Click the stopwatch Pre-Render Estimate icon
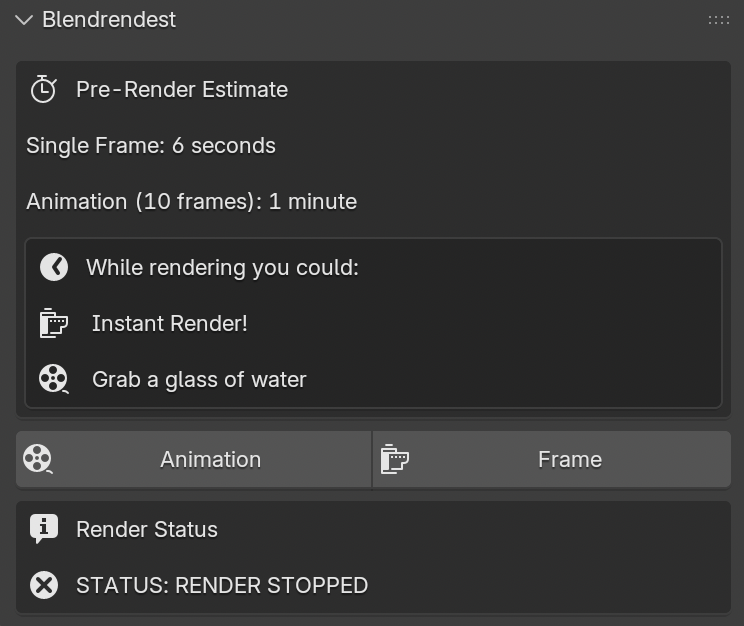The width and height of the screenshot is (744, 626). pos(44,89)
